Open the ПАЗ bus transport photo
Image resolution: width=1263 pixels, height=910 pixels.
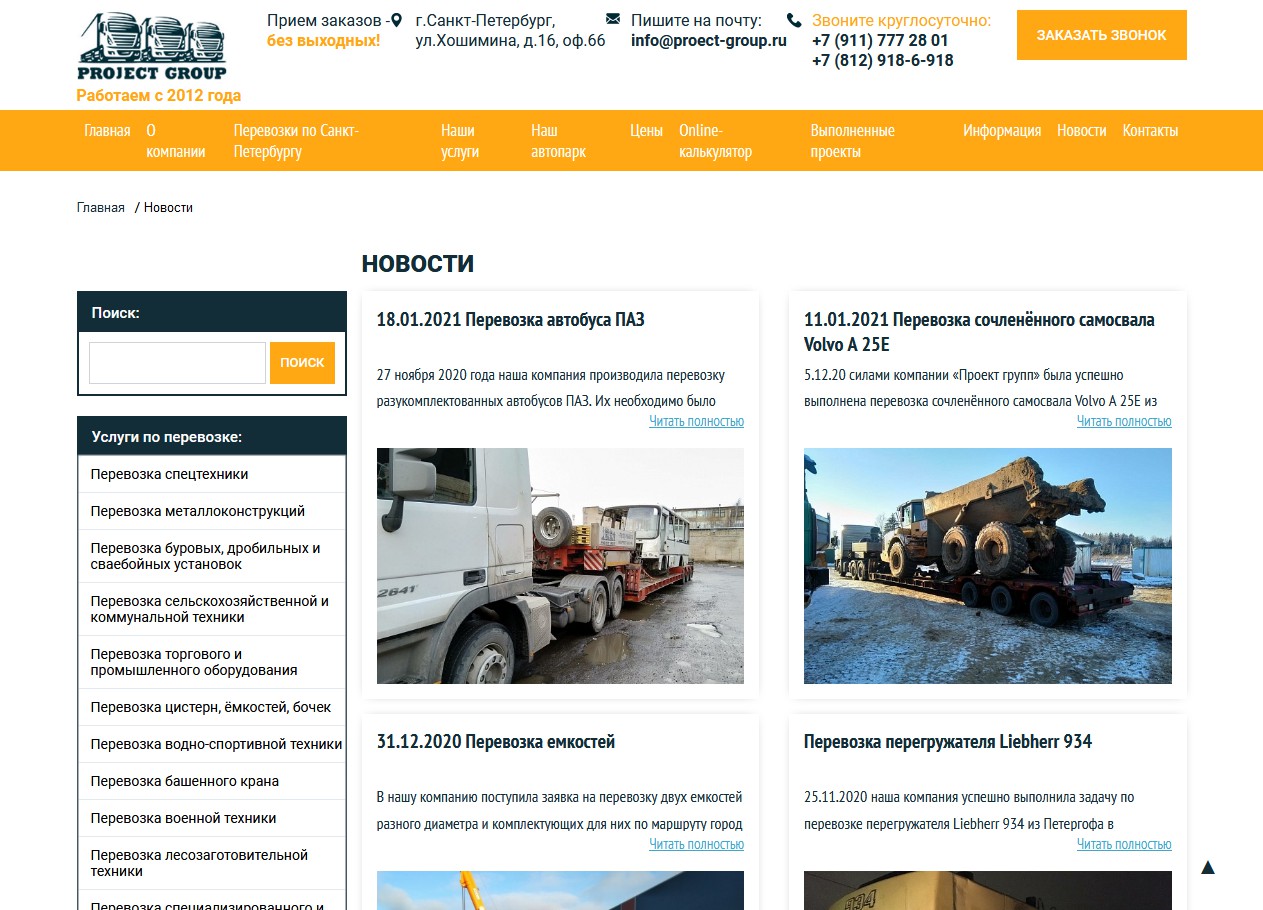tap(560, 566)
